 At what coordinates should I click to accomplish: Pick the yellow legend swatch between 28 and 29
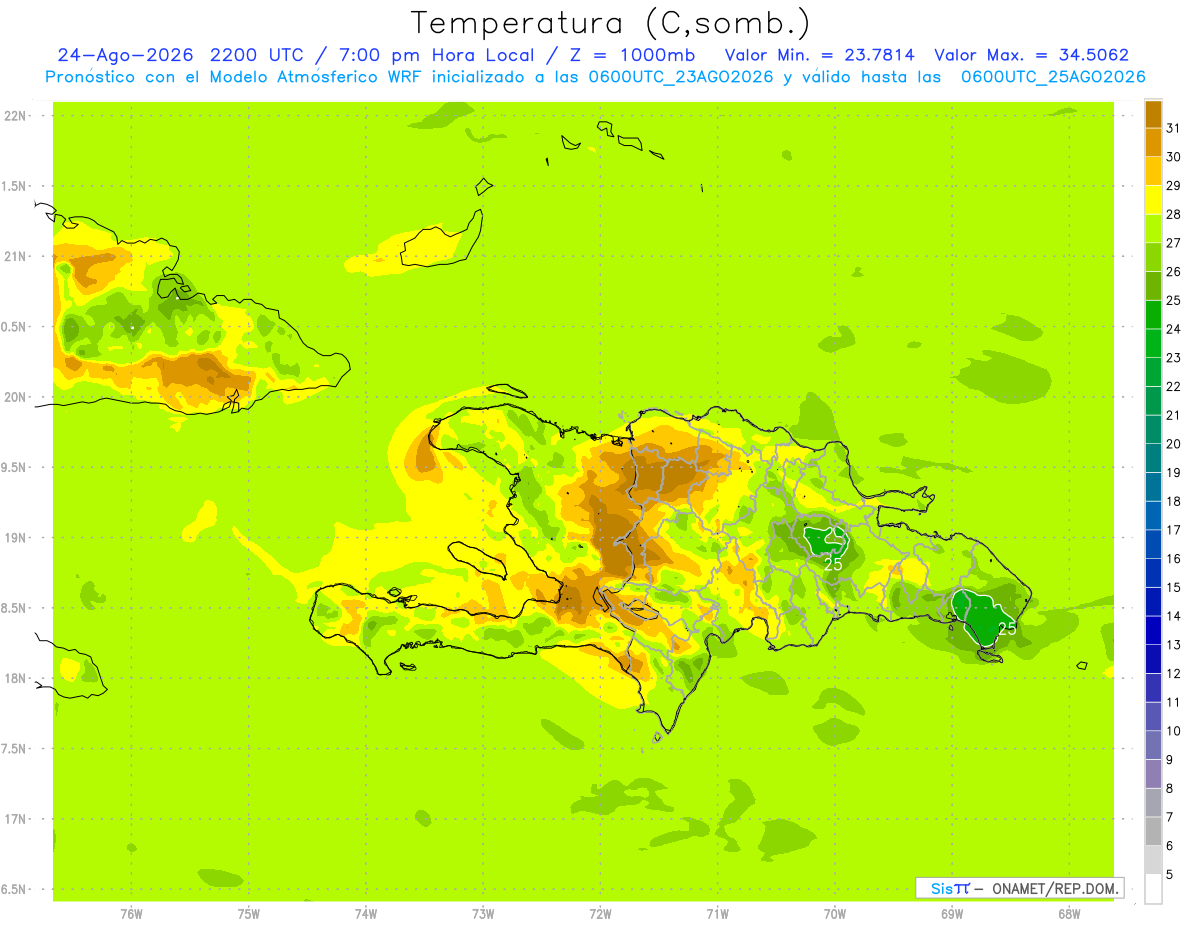click(x=1153, y=200)
